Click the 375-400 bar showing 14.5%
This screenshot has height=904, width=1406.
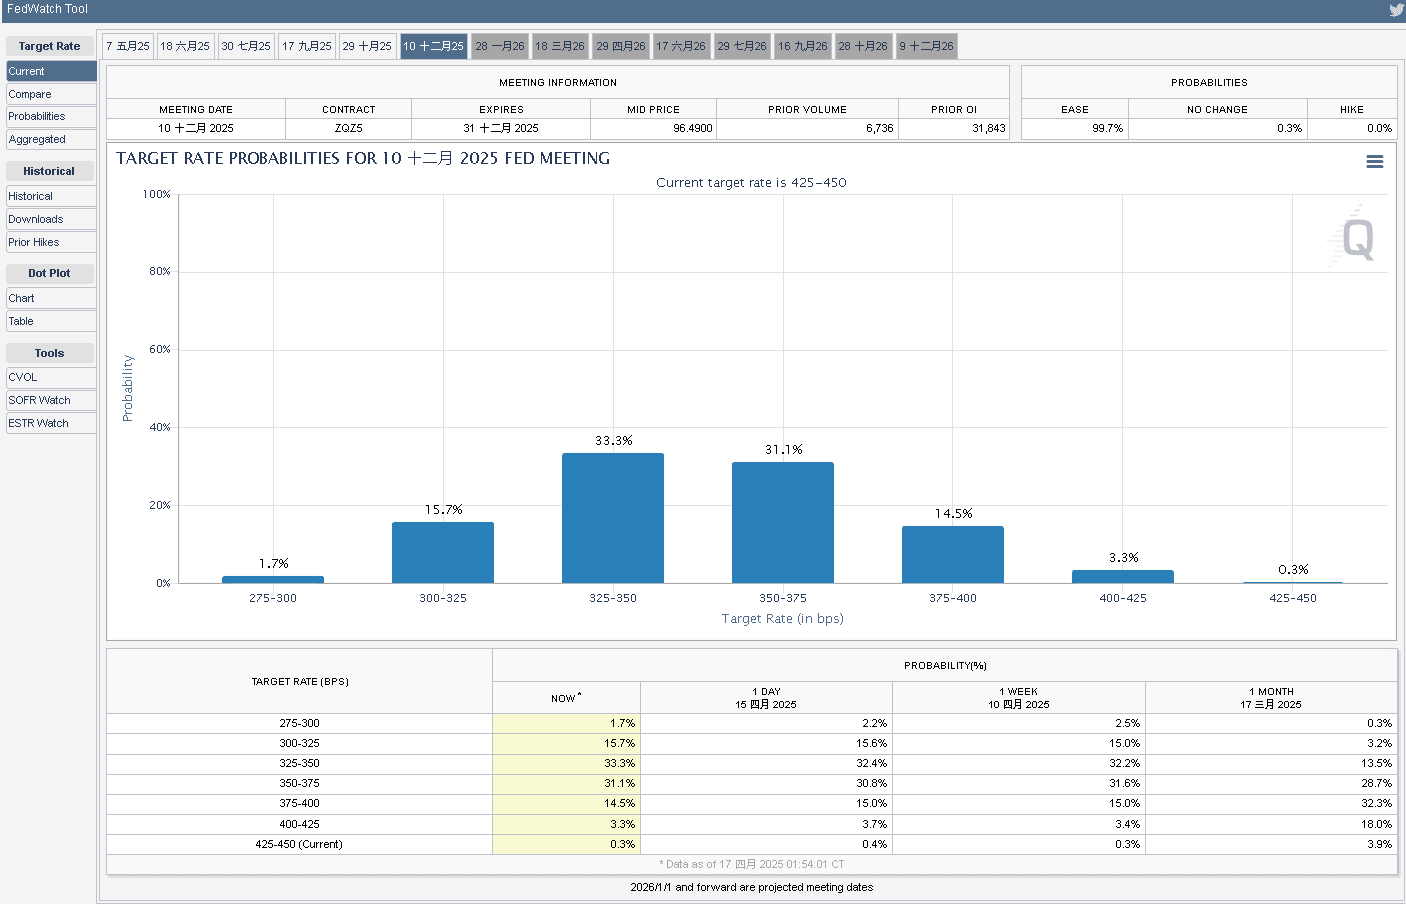coord(953,555)
